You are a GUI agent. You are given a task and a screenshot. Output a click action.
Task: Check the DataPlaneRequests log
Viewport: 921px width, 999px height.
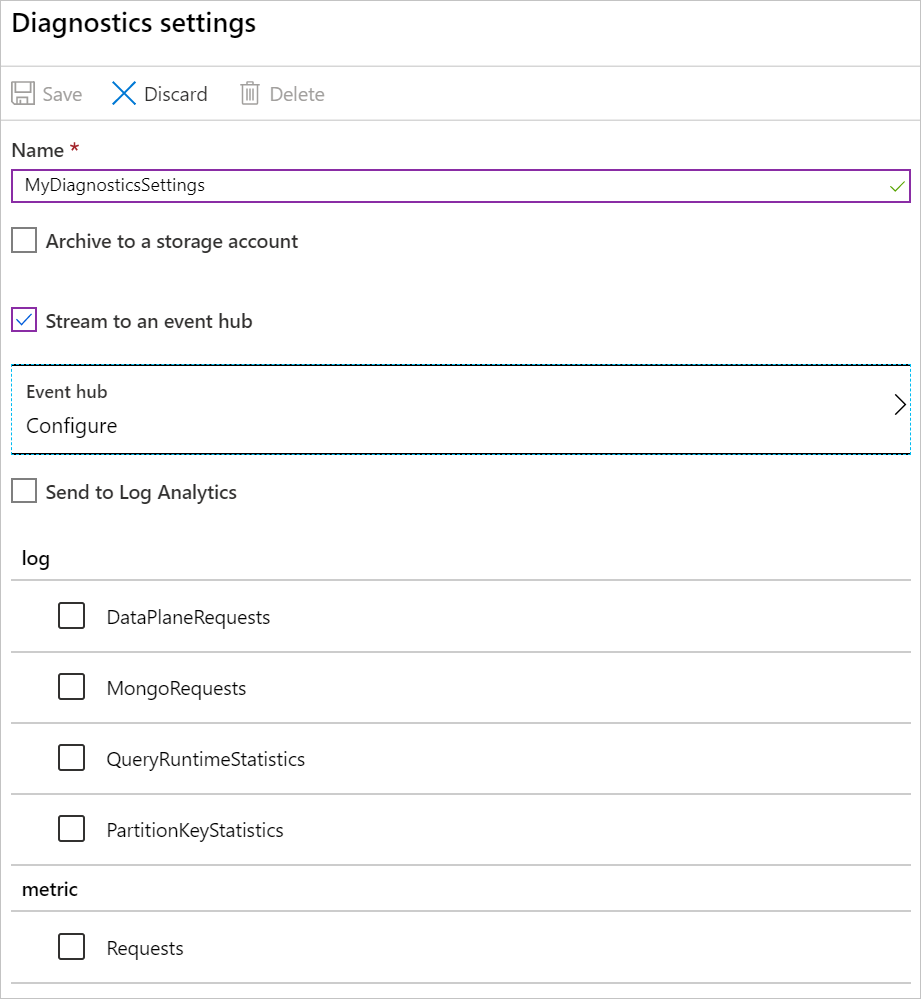pos(71,616)
